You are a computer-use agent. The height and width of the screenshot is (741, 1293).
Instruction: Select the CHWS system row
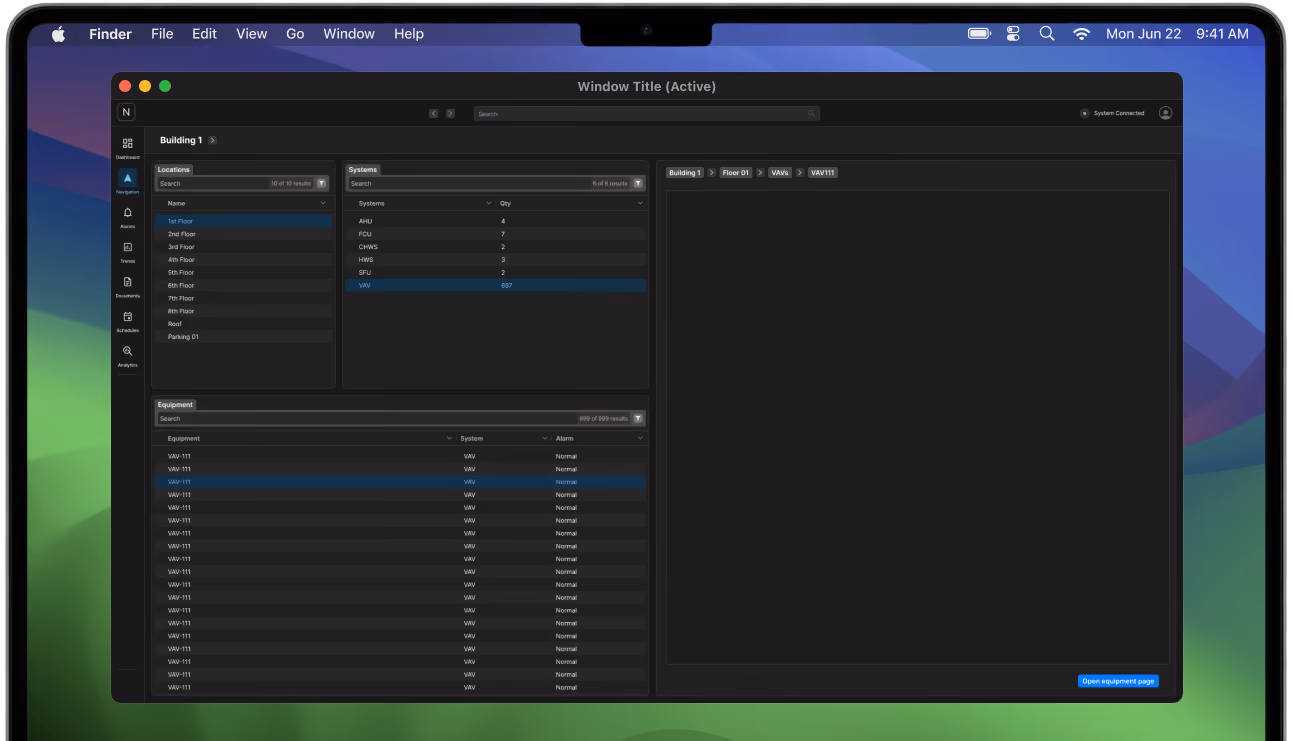(496, 247)
